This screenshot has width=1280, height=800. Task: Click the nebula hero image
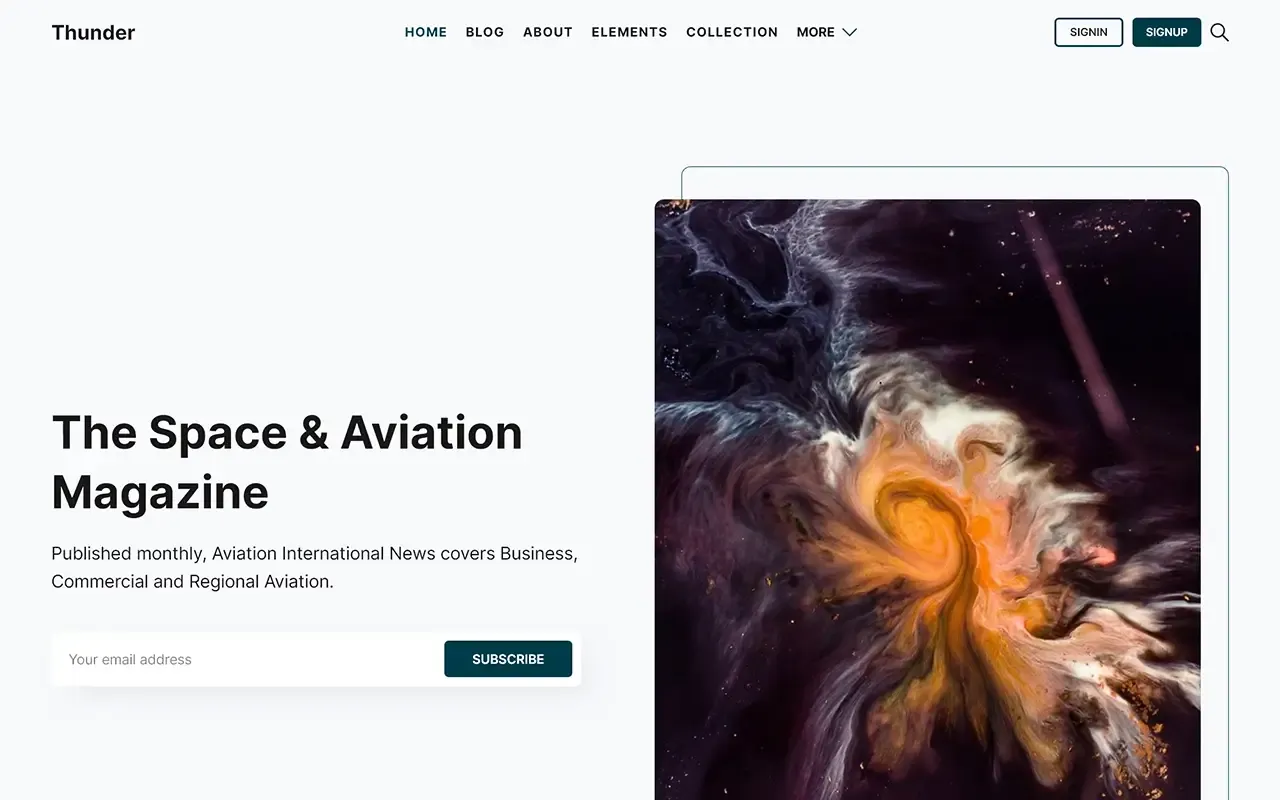pos(927,499)
